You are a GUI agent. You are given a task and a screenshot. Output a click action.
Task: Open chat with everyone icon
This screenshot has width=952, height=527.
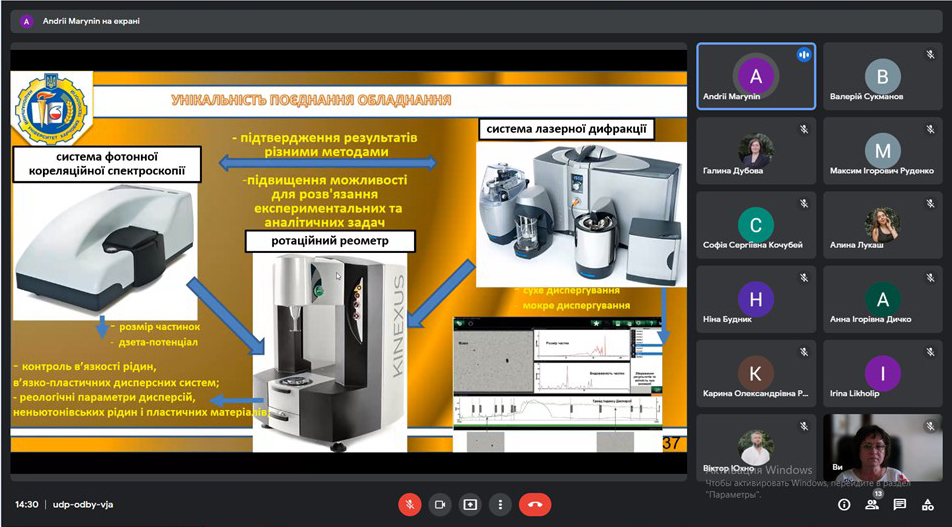[900, 505]
